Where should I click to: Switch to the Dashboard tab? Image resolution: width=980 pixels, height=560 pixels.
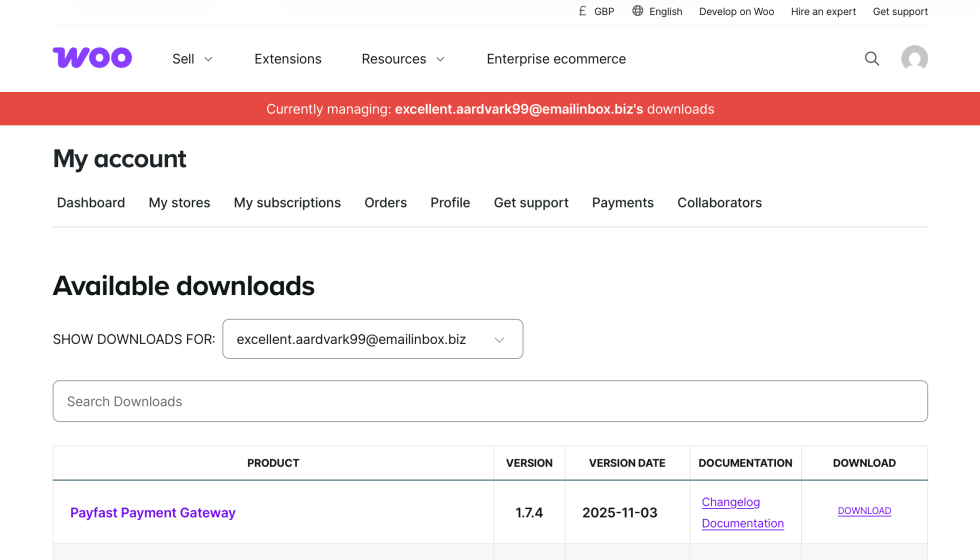(x=91, y=203)
